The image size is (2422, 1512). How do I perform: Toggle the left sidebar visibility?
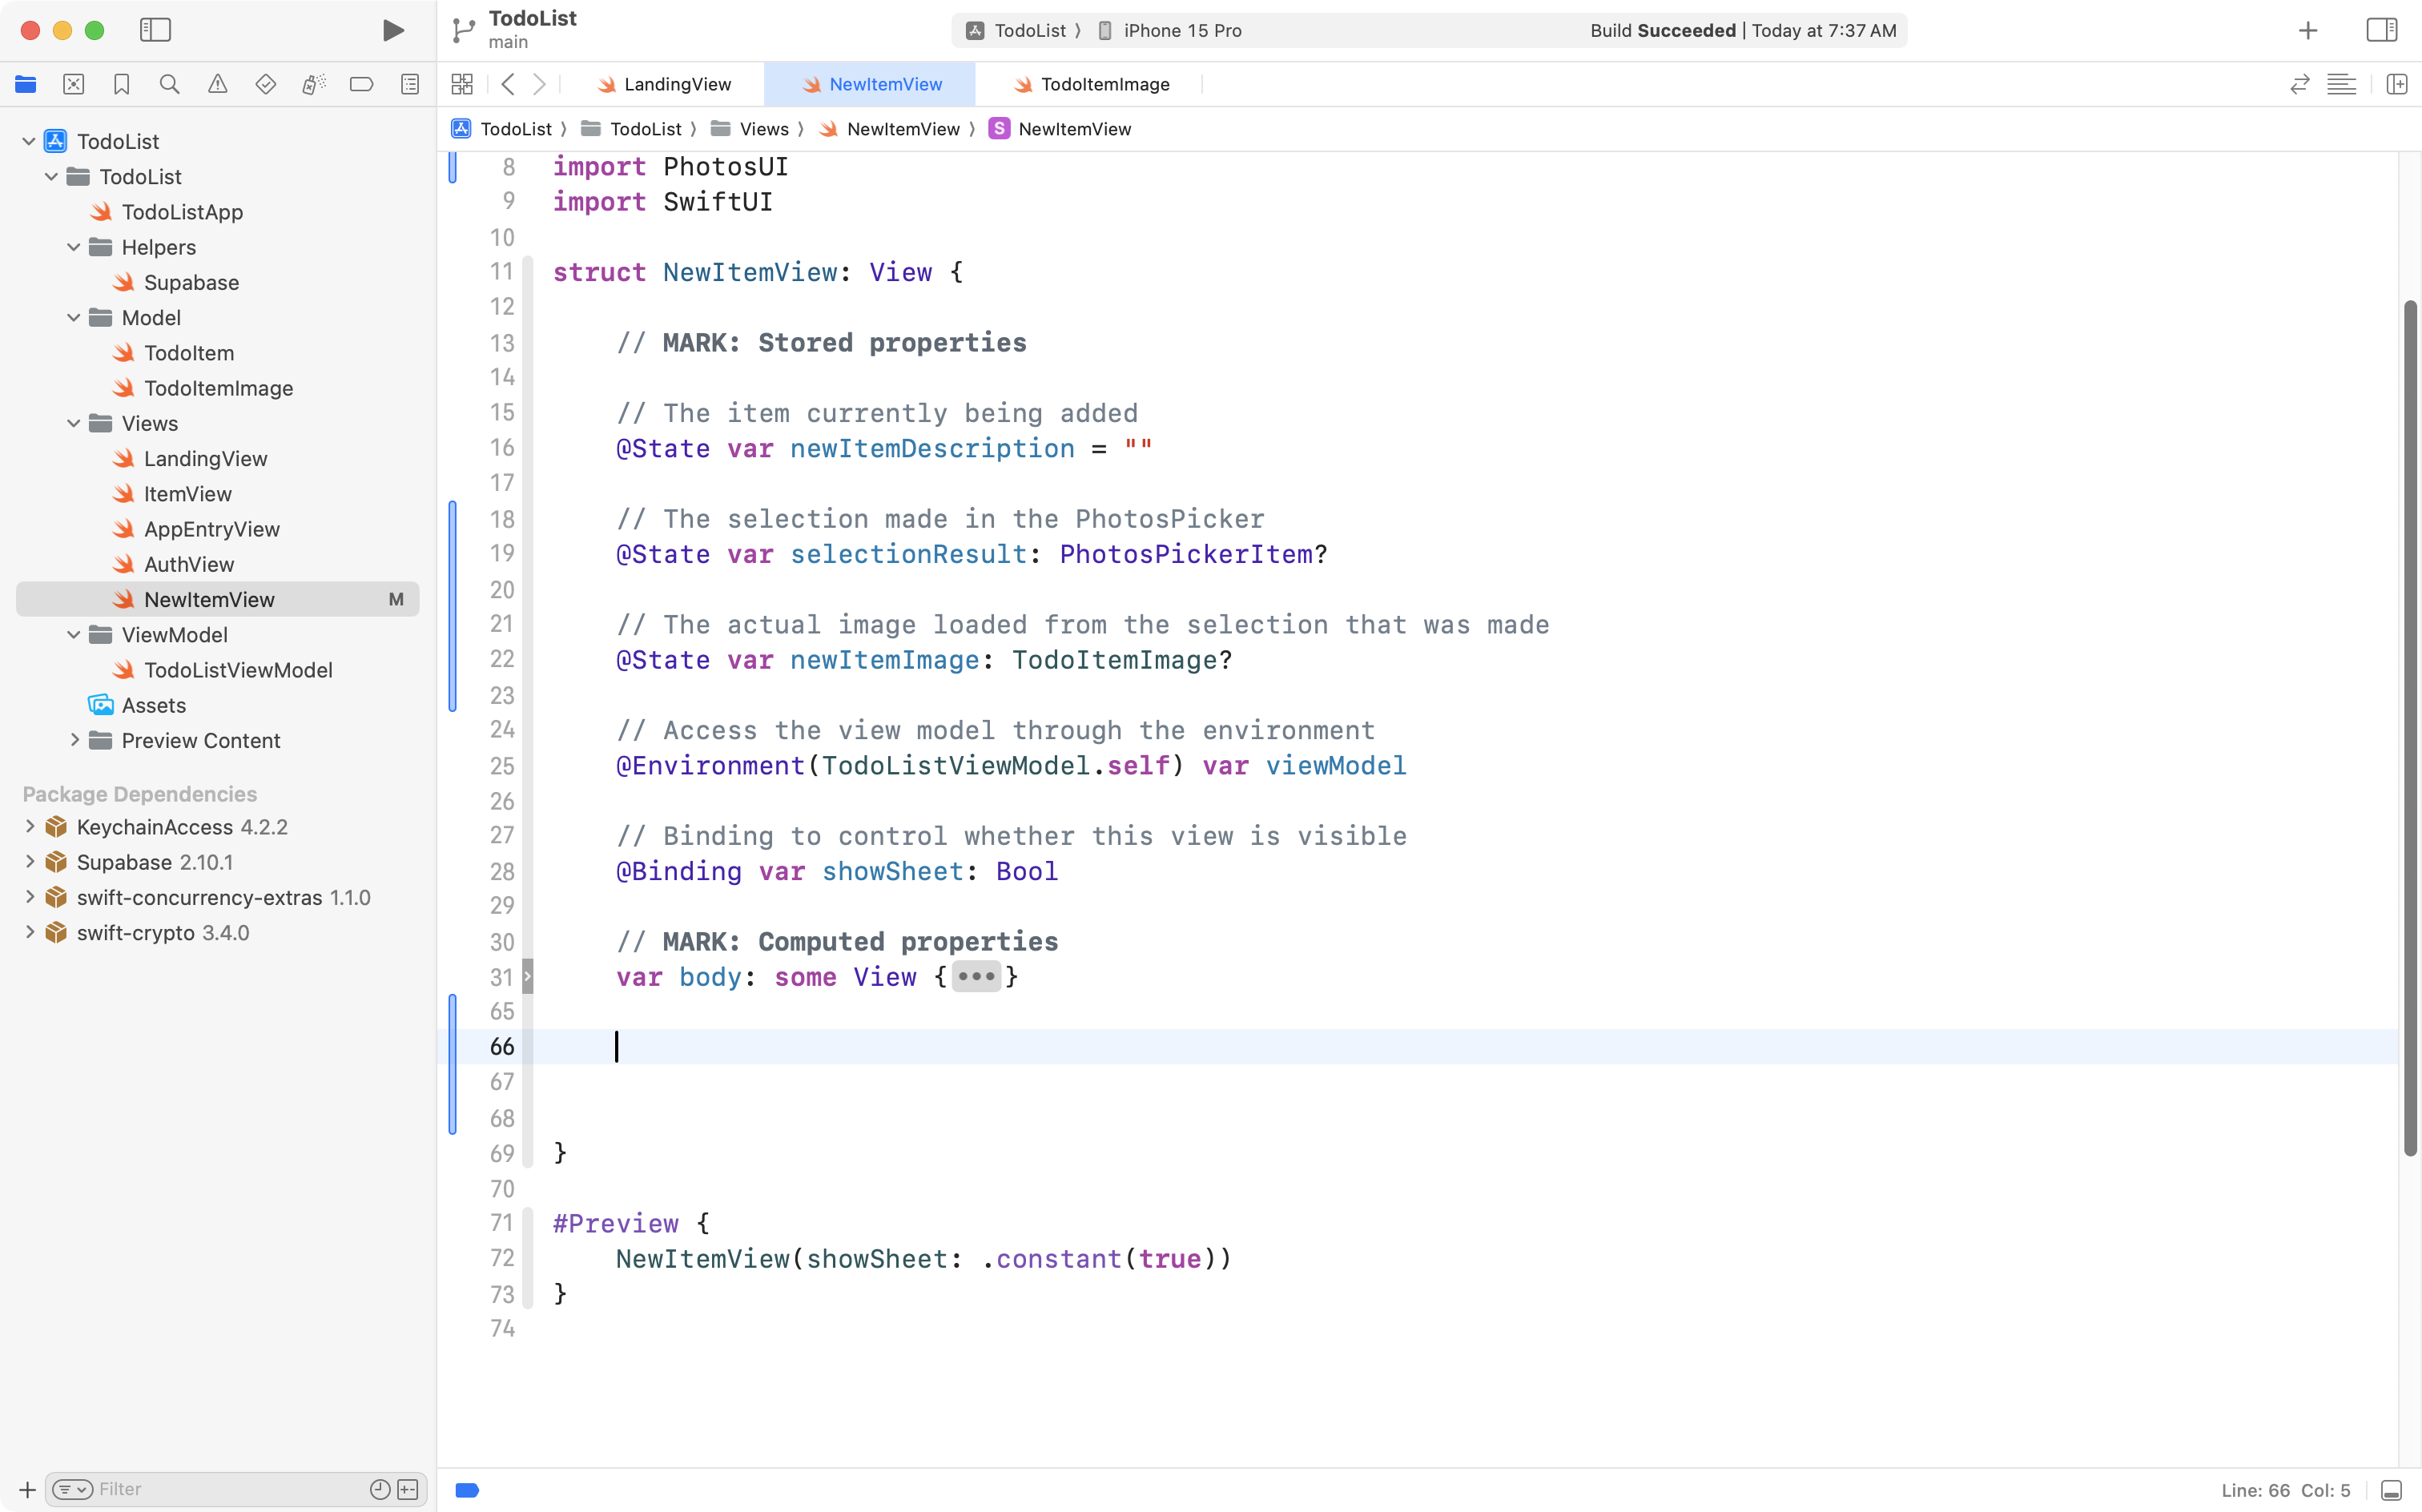click(x=156, y=30)
